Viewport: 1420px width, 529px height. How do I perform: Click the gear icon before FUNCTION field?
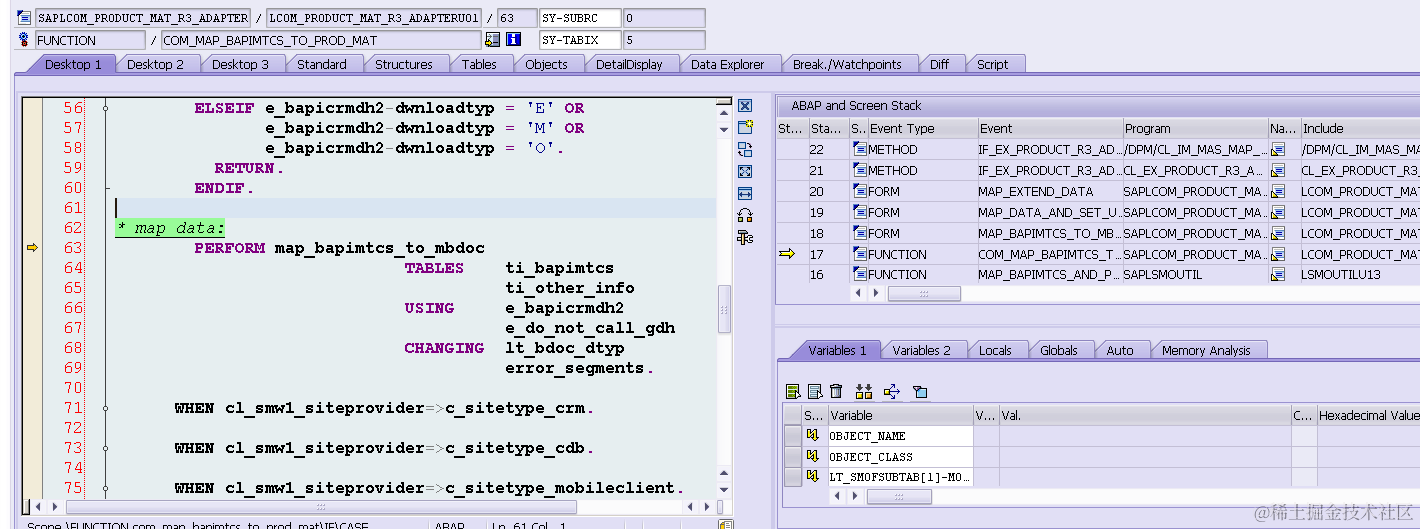[x=25, y=40]
